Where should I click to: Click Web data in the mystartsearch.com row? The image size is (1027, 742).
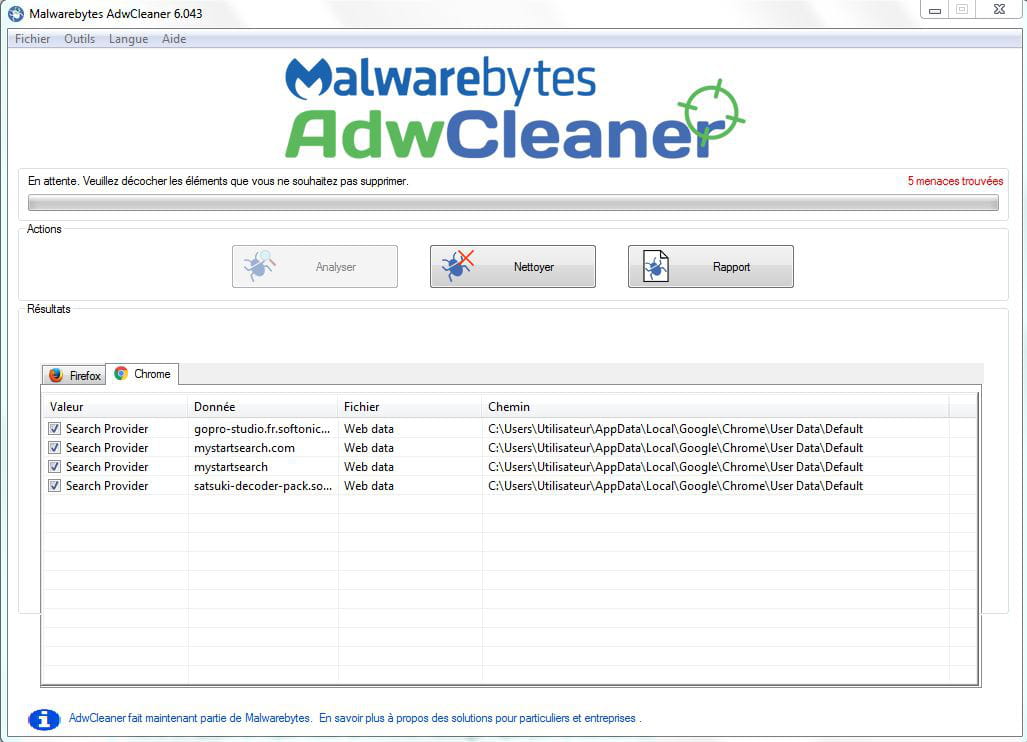pyautogui.click(x=369, y=448)
